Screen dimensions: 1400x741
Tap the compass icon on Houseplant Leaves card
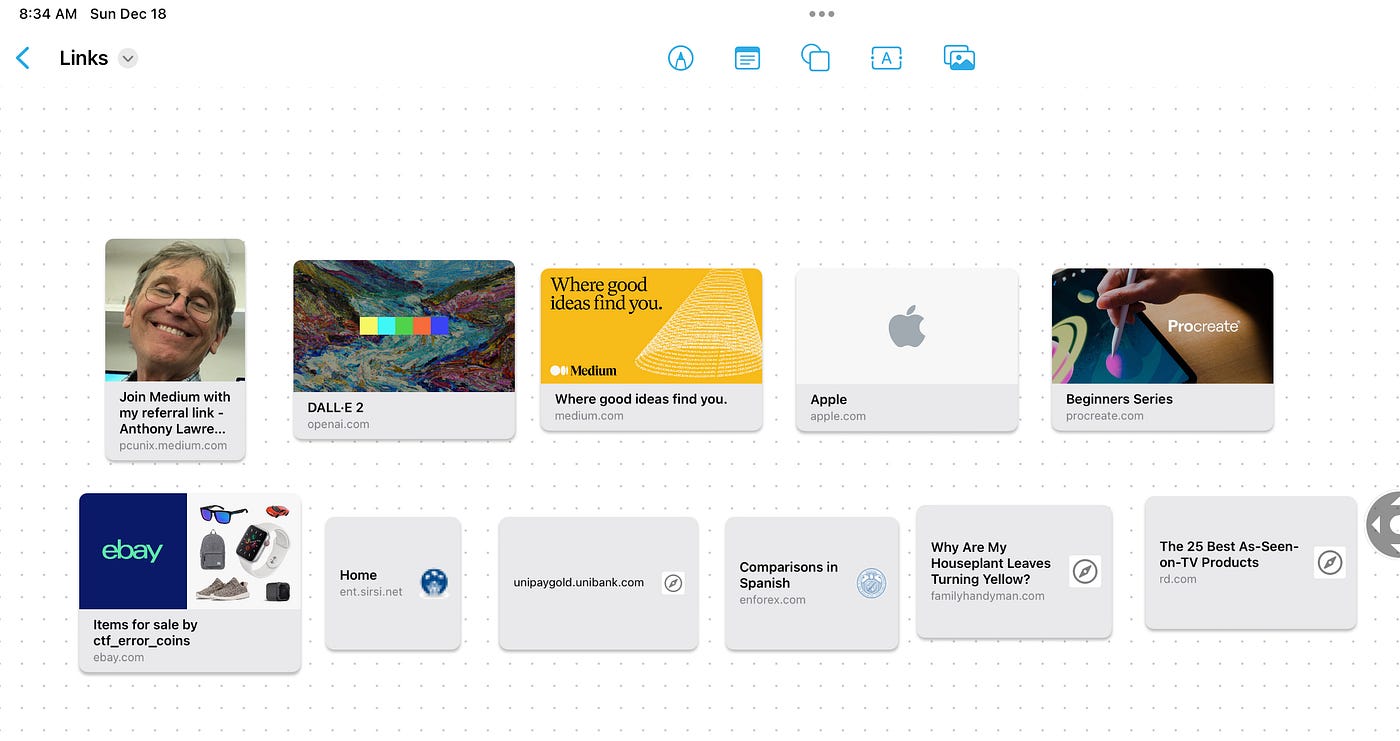[1085, 571]
